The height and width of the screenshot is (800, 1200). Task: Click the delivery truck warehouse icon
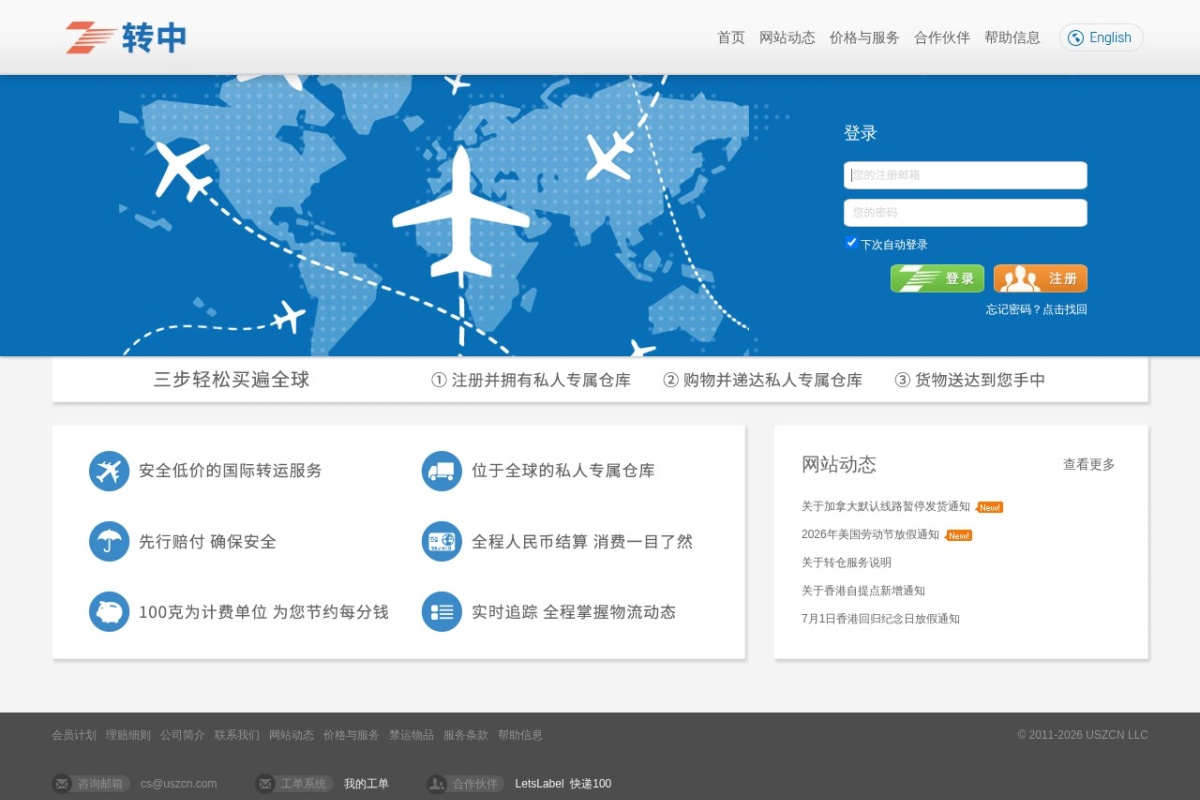click(x=442, y=471)
